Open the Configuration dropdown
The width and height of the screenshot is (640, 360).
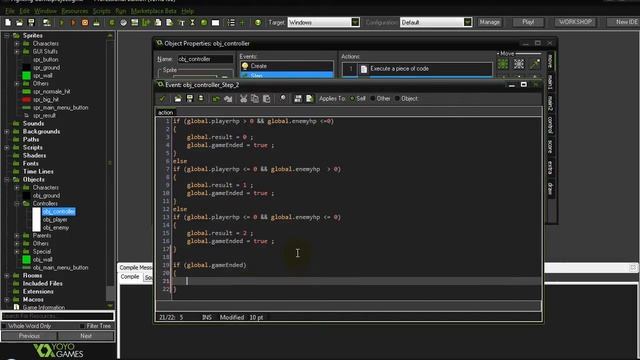point(467,22)
